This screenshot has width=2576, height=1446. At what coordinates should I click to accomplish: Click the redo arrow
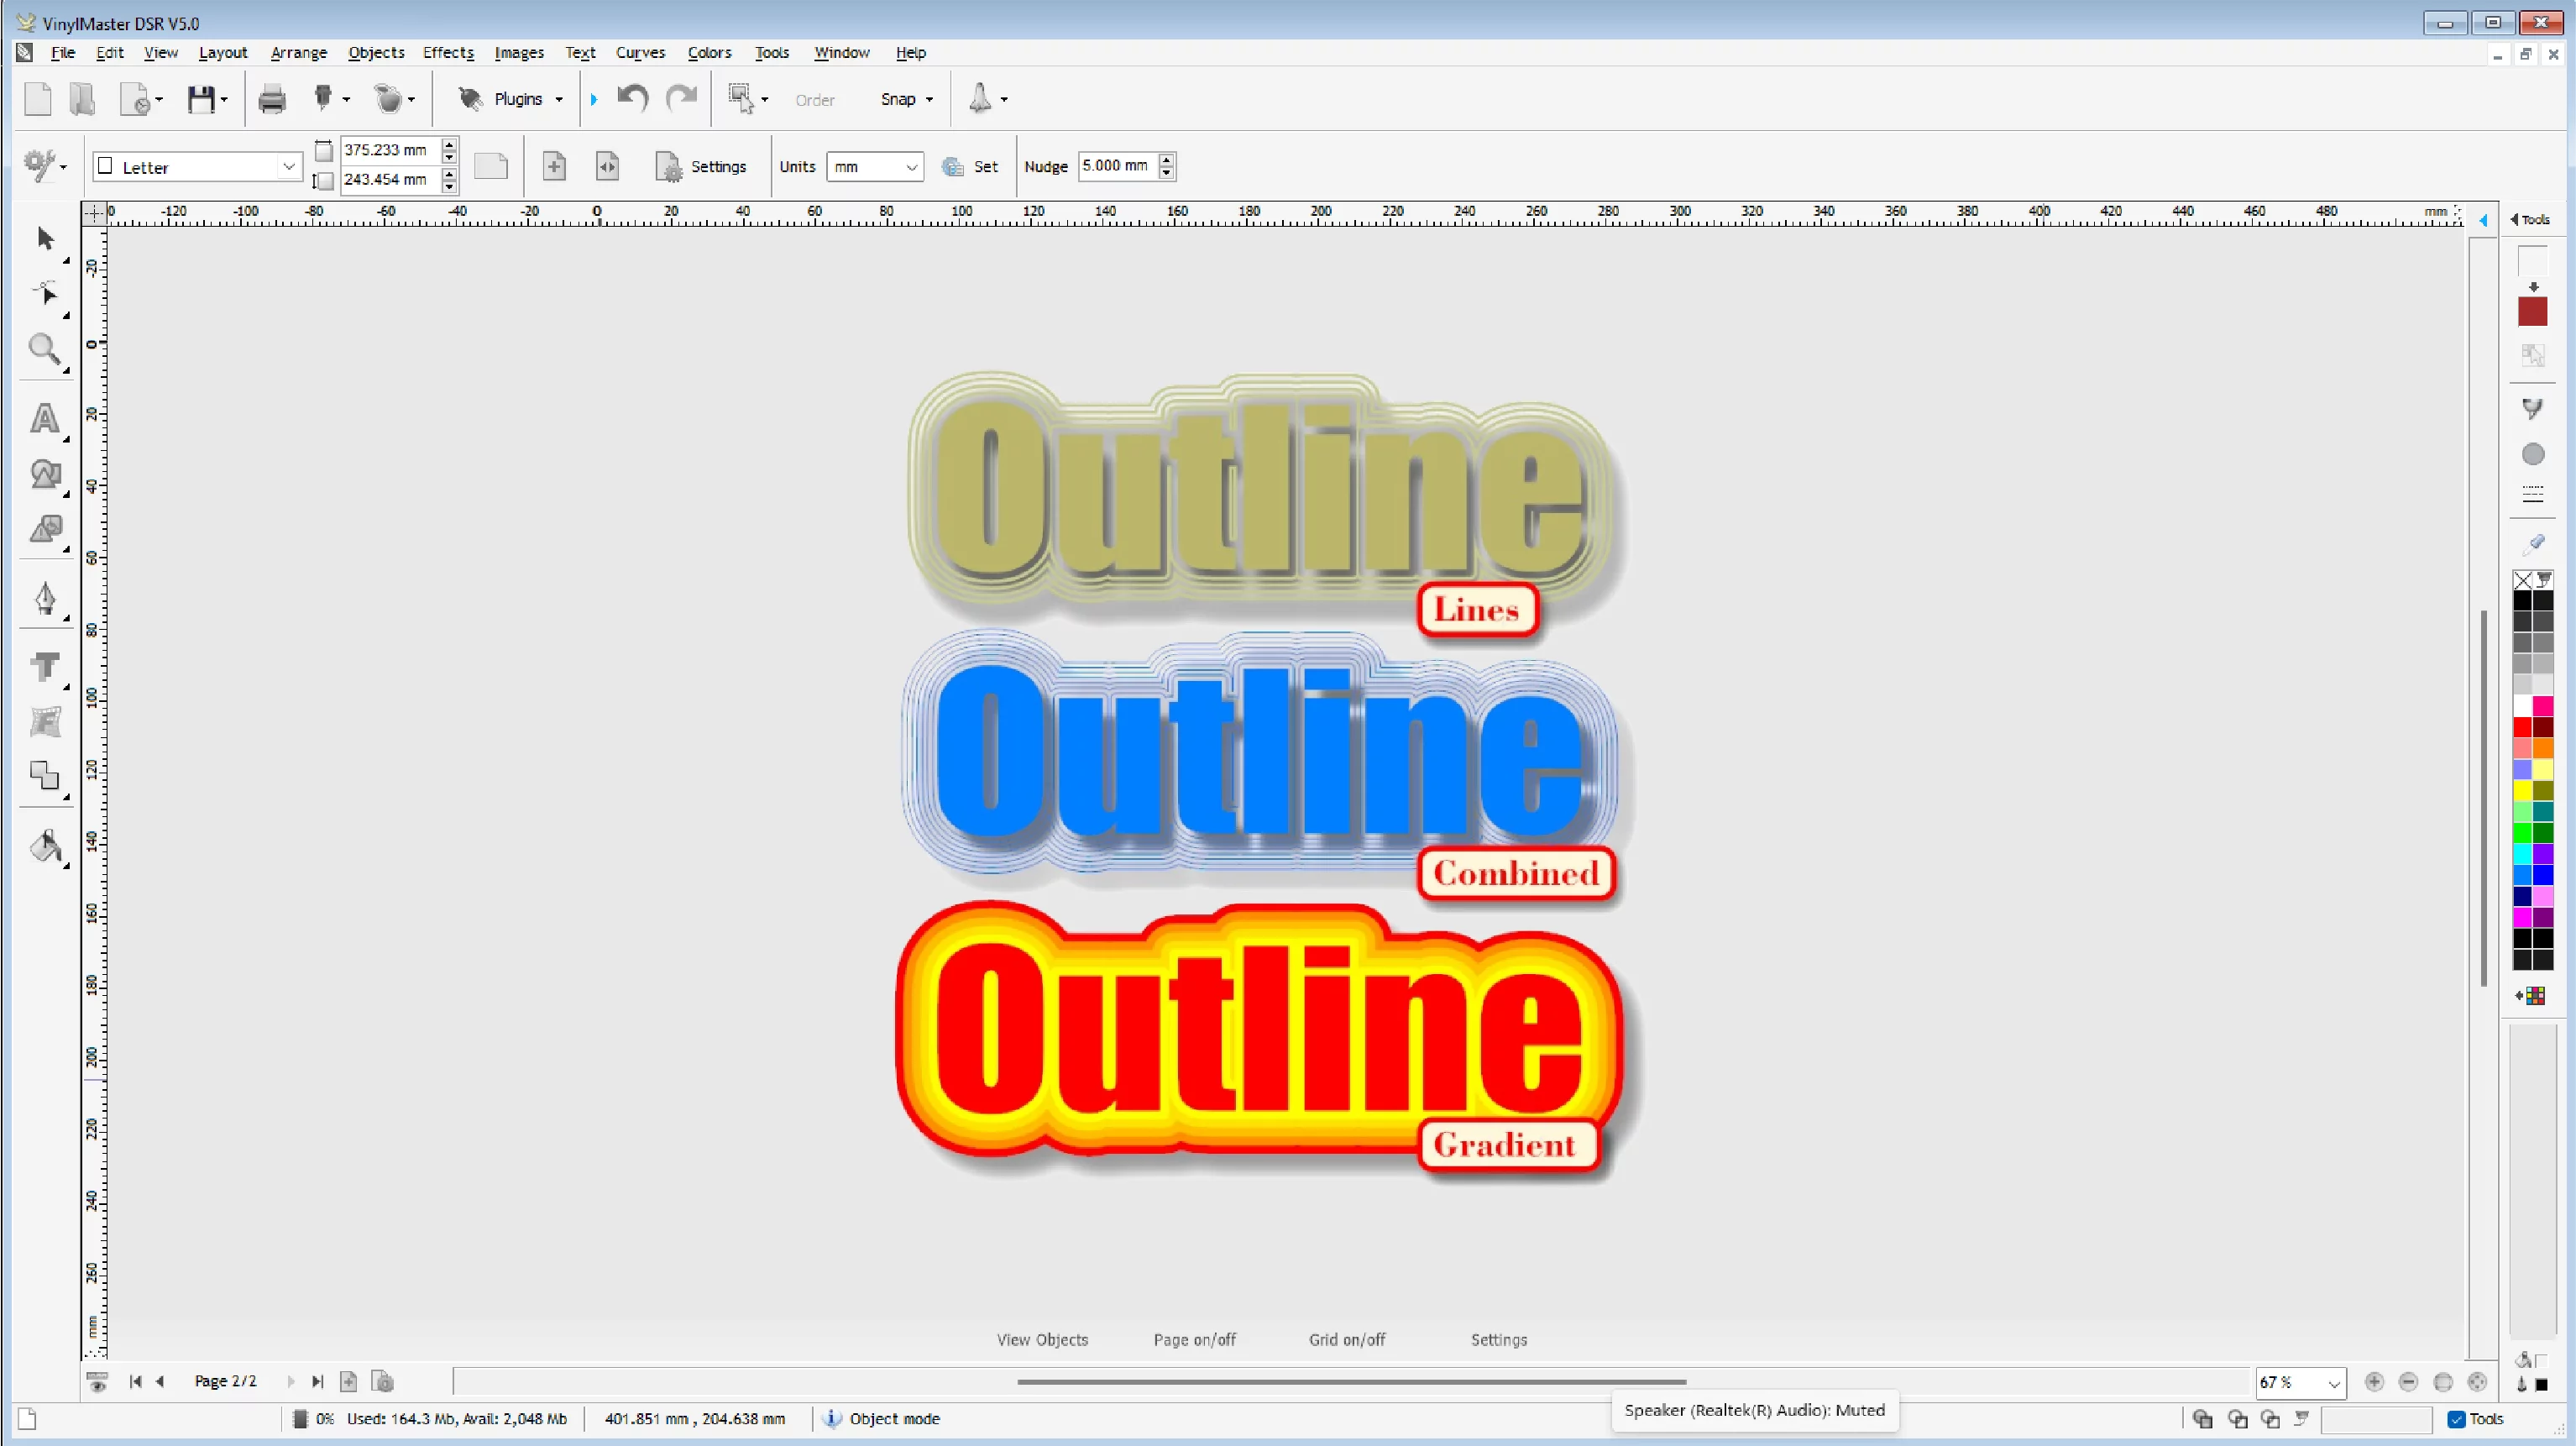click(681, 98)
